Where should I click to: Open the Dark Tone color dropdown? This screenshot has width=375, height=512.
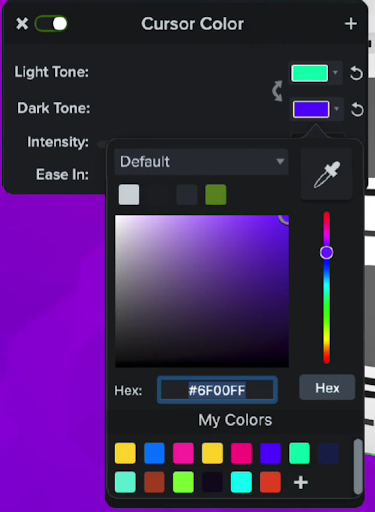pyautogui.click(x=336, y=109)
